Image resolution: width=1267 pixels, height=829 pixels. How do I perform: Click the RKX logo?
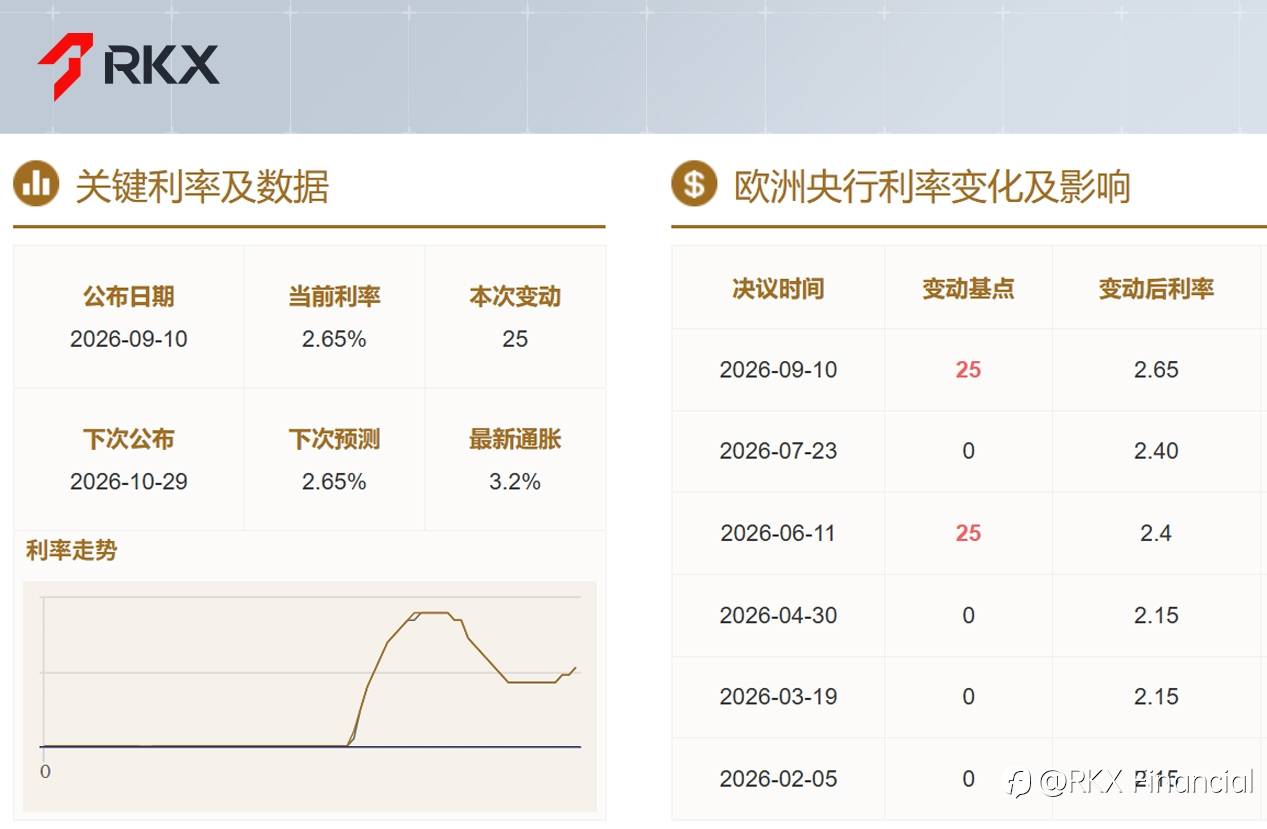[128, 66]
